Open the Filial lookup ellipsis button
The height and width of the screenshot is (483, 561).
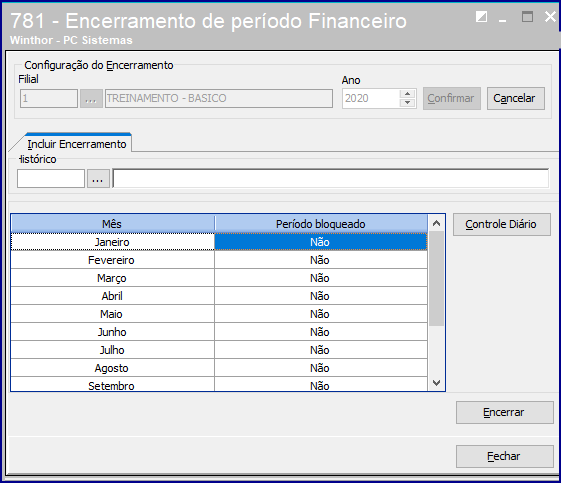(x=91, y=98)
